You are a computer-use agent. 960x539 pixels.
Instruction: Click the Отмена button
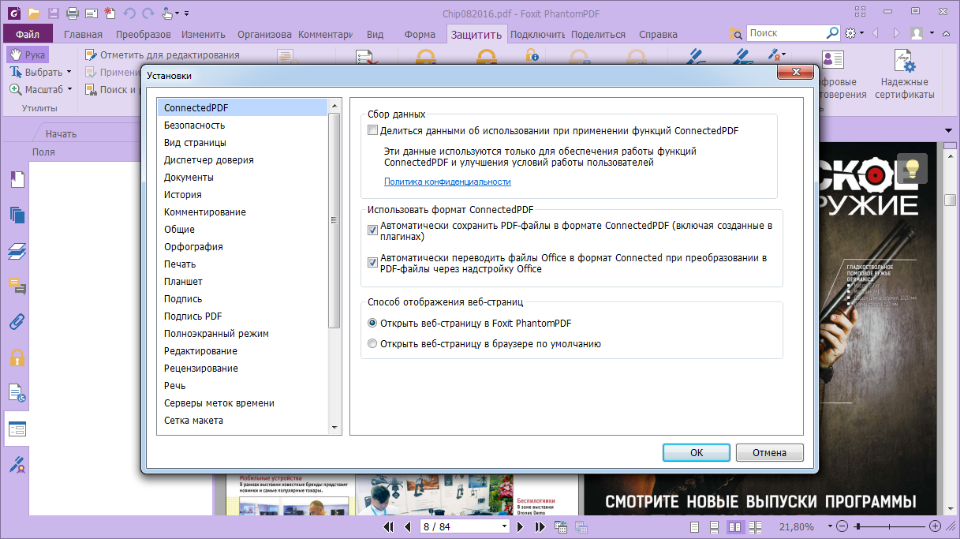click(770, 453)
